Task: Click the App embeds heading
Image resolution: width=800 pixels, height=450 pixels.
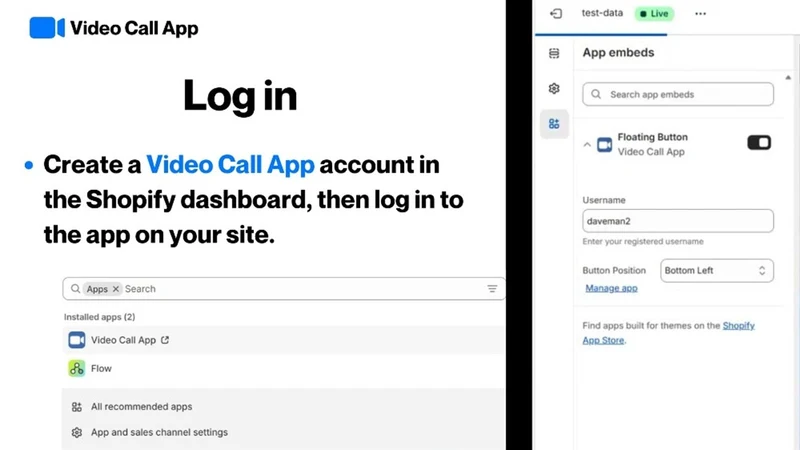Action: (618, 53)
